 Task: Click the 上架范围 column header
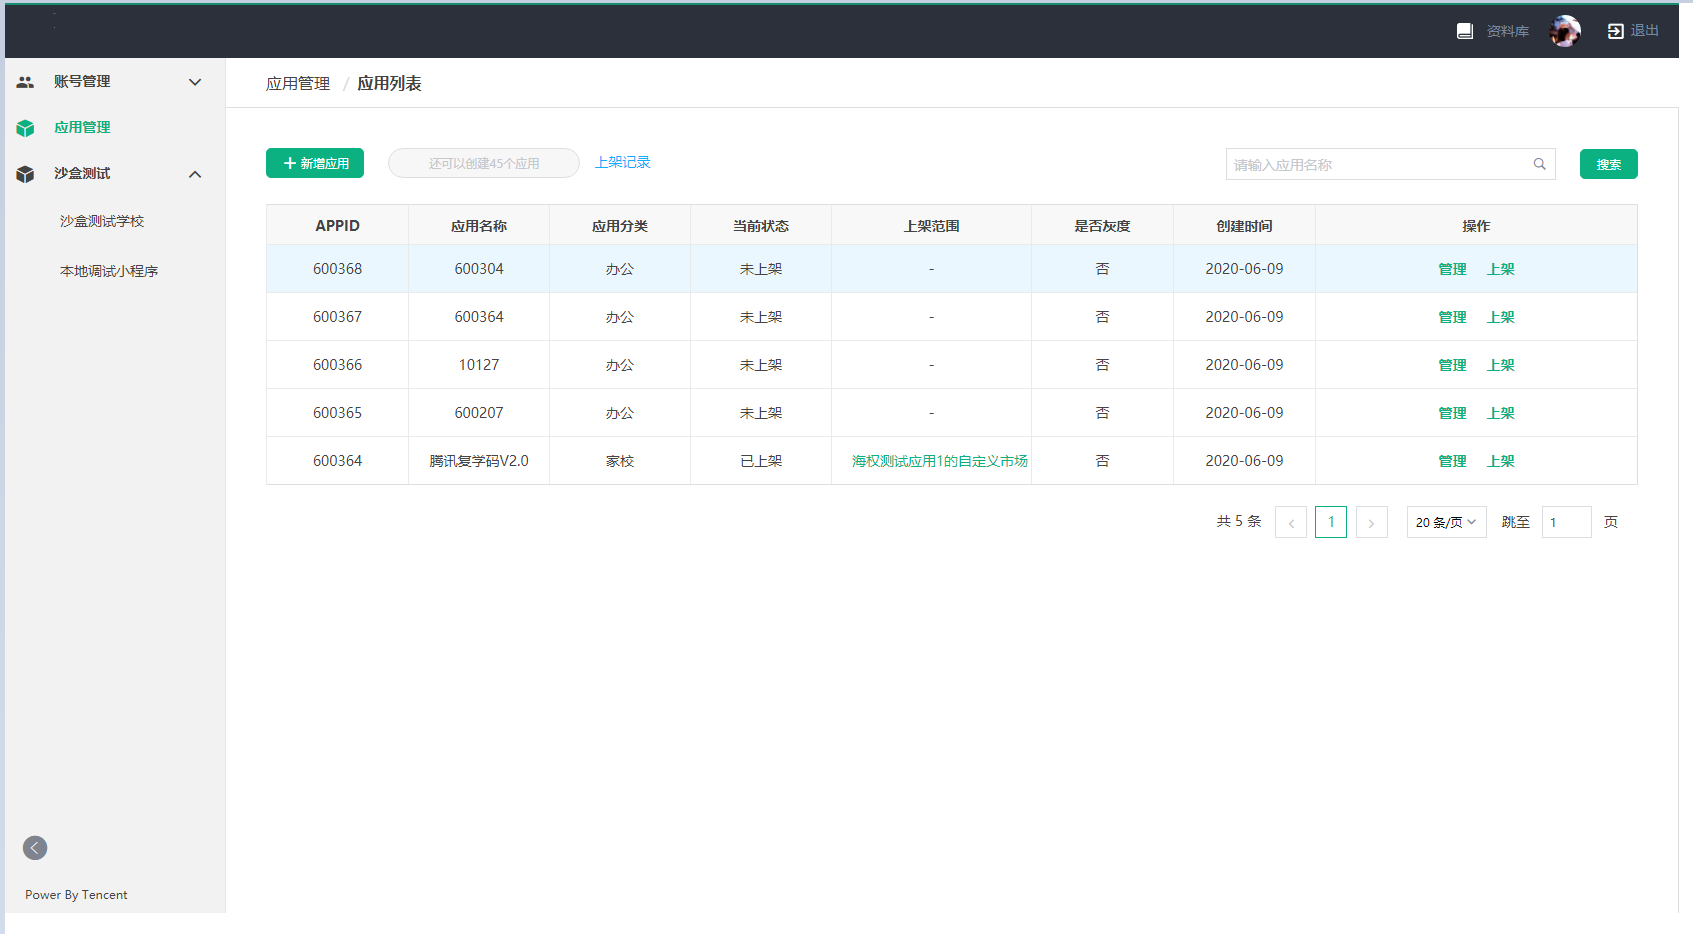tap(932, 226)
